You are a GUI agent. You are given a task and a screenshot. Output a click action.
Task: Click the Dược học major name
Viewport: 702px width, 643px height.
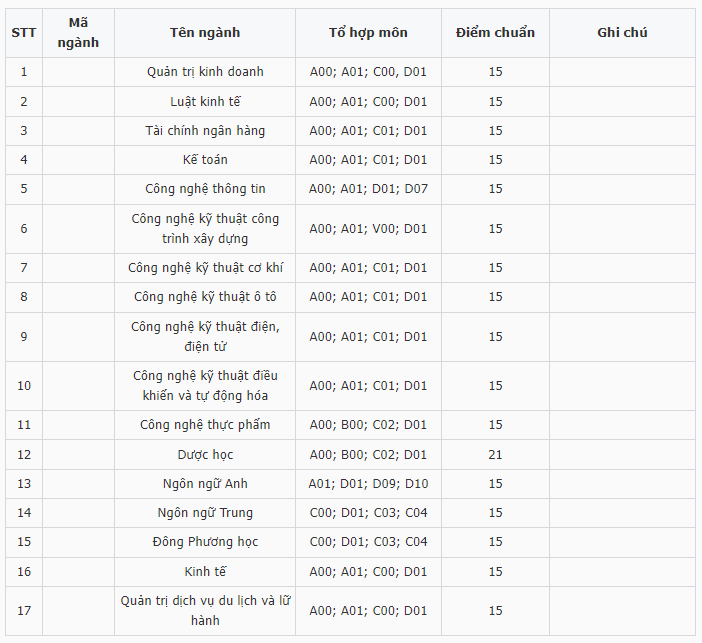click(205, 454)
